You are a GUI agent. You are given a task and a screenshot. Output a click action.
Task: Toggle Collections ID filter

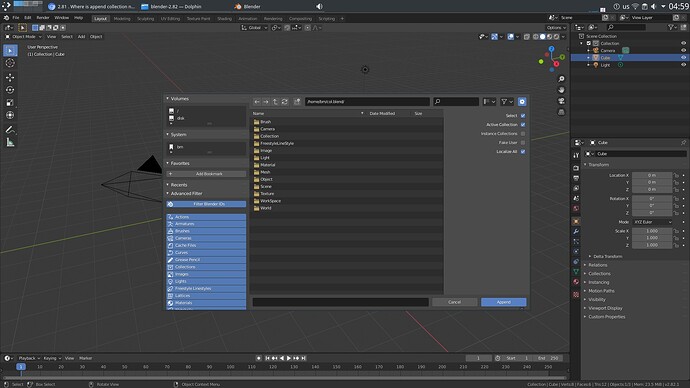(206, 267)
